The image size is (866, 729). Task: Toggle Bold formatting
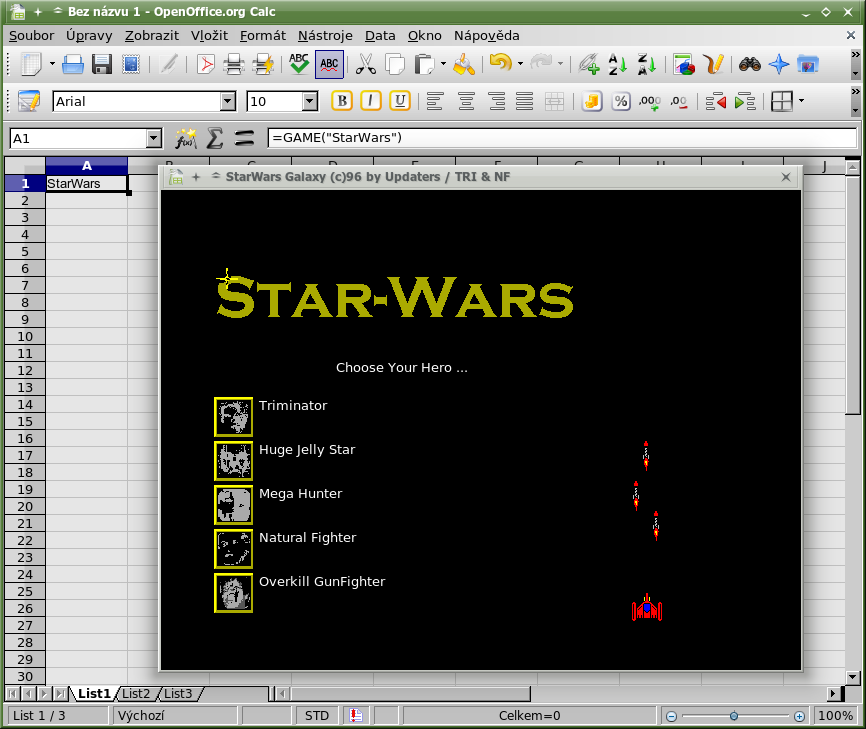point(342,101)
